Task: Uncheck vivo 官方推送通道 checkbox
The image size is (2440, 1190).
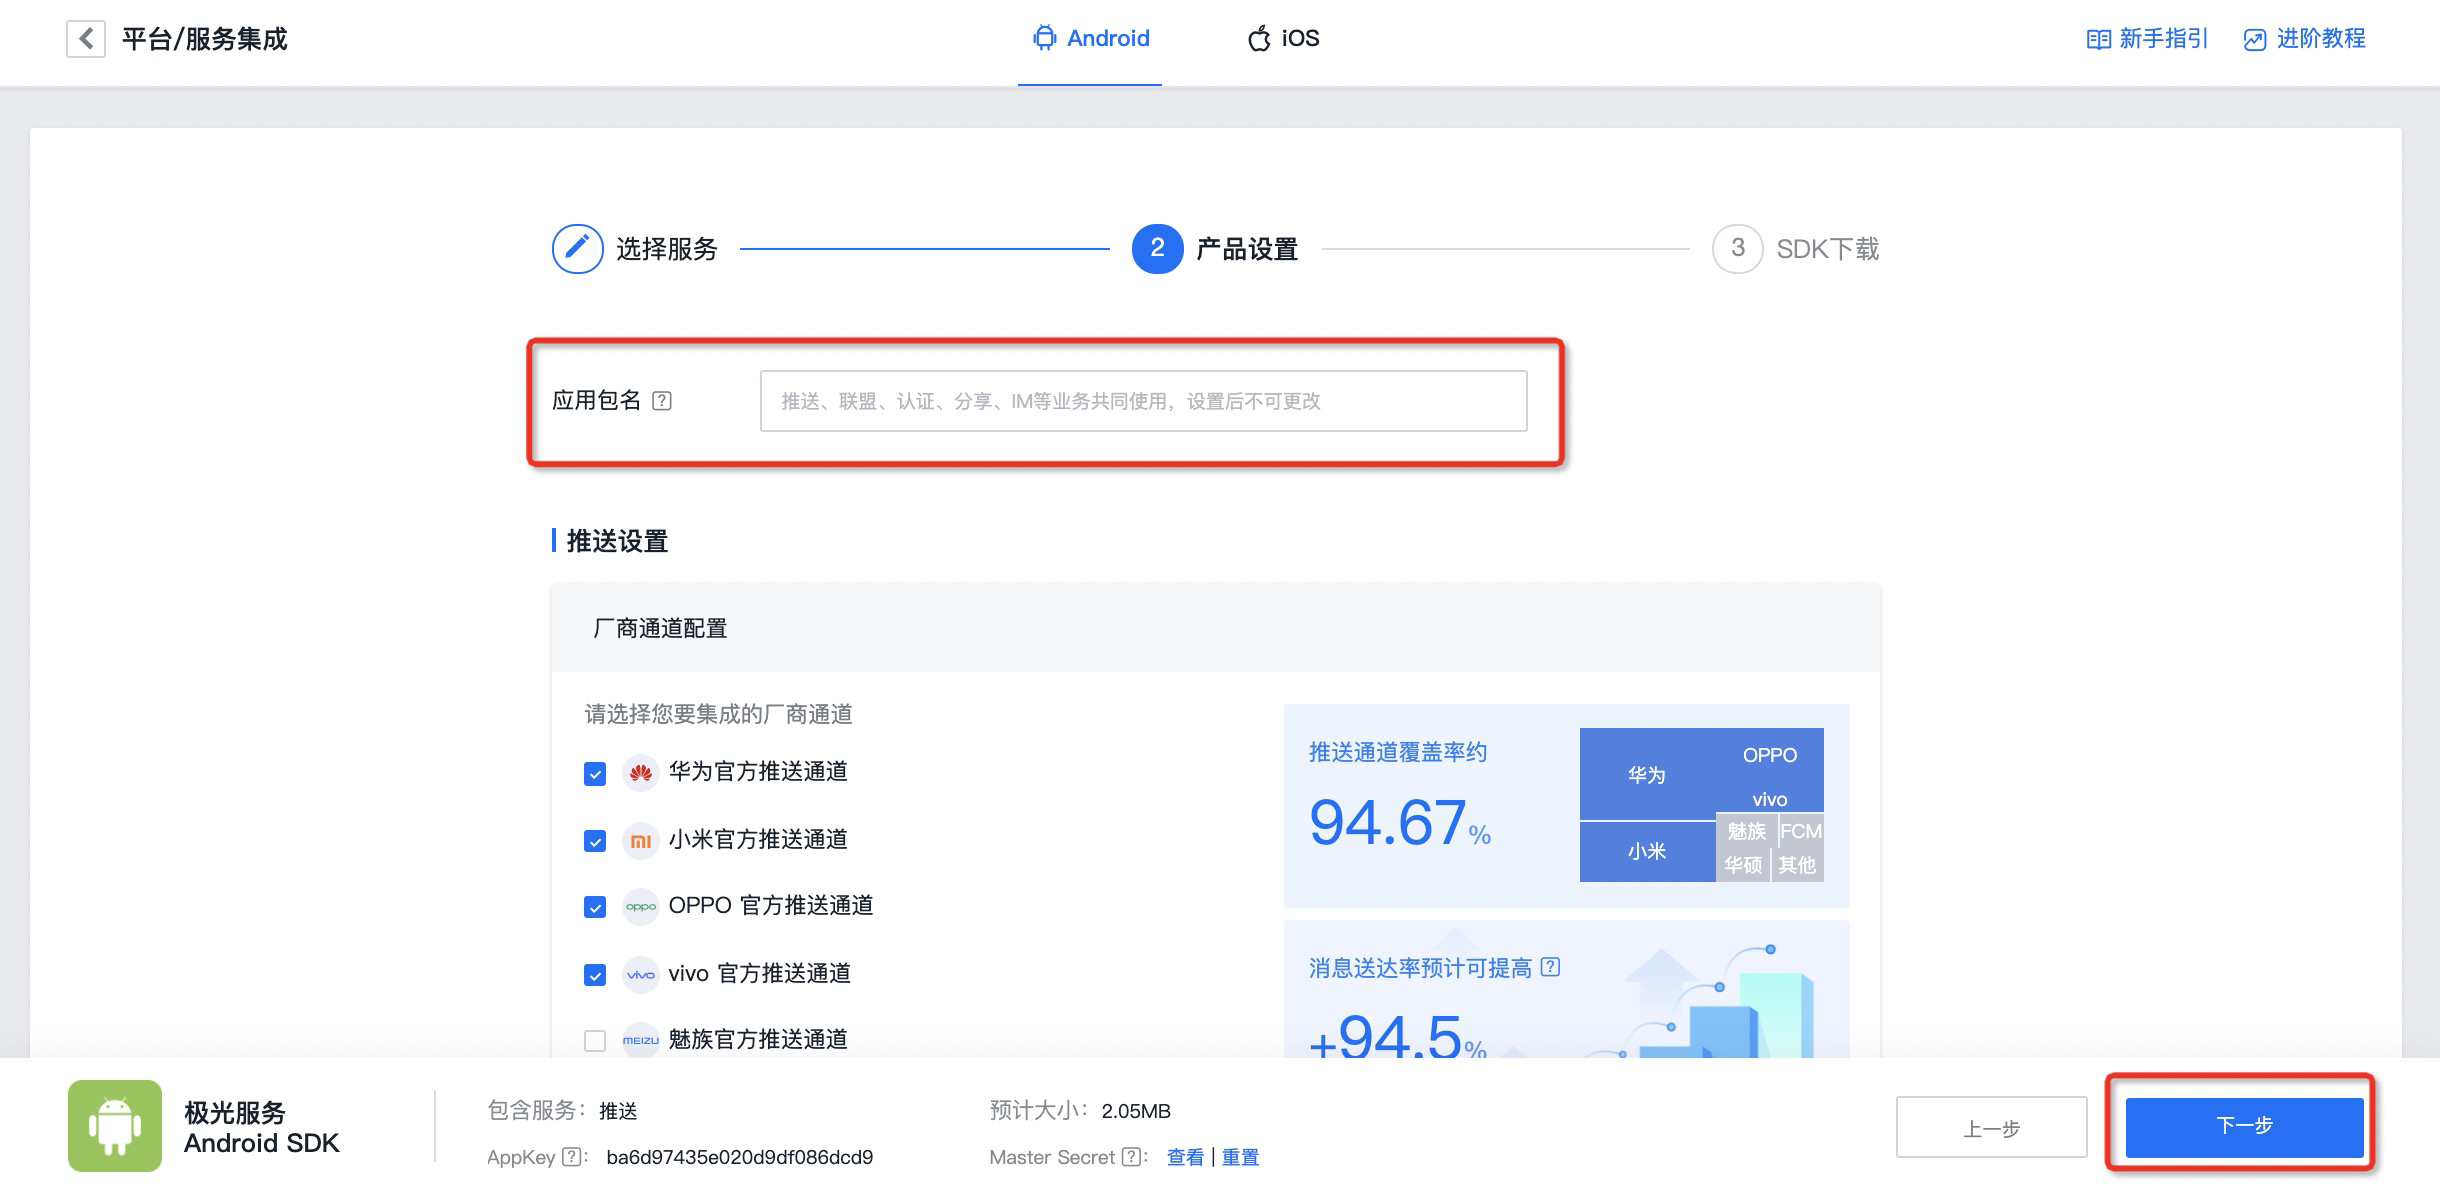Action: pos(595,975)
